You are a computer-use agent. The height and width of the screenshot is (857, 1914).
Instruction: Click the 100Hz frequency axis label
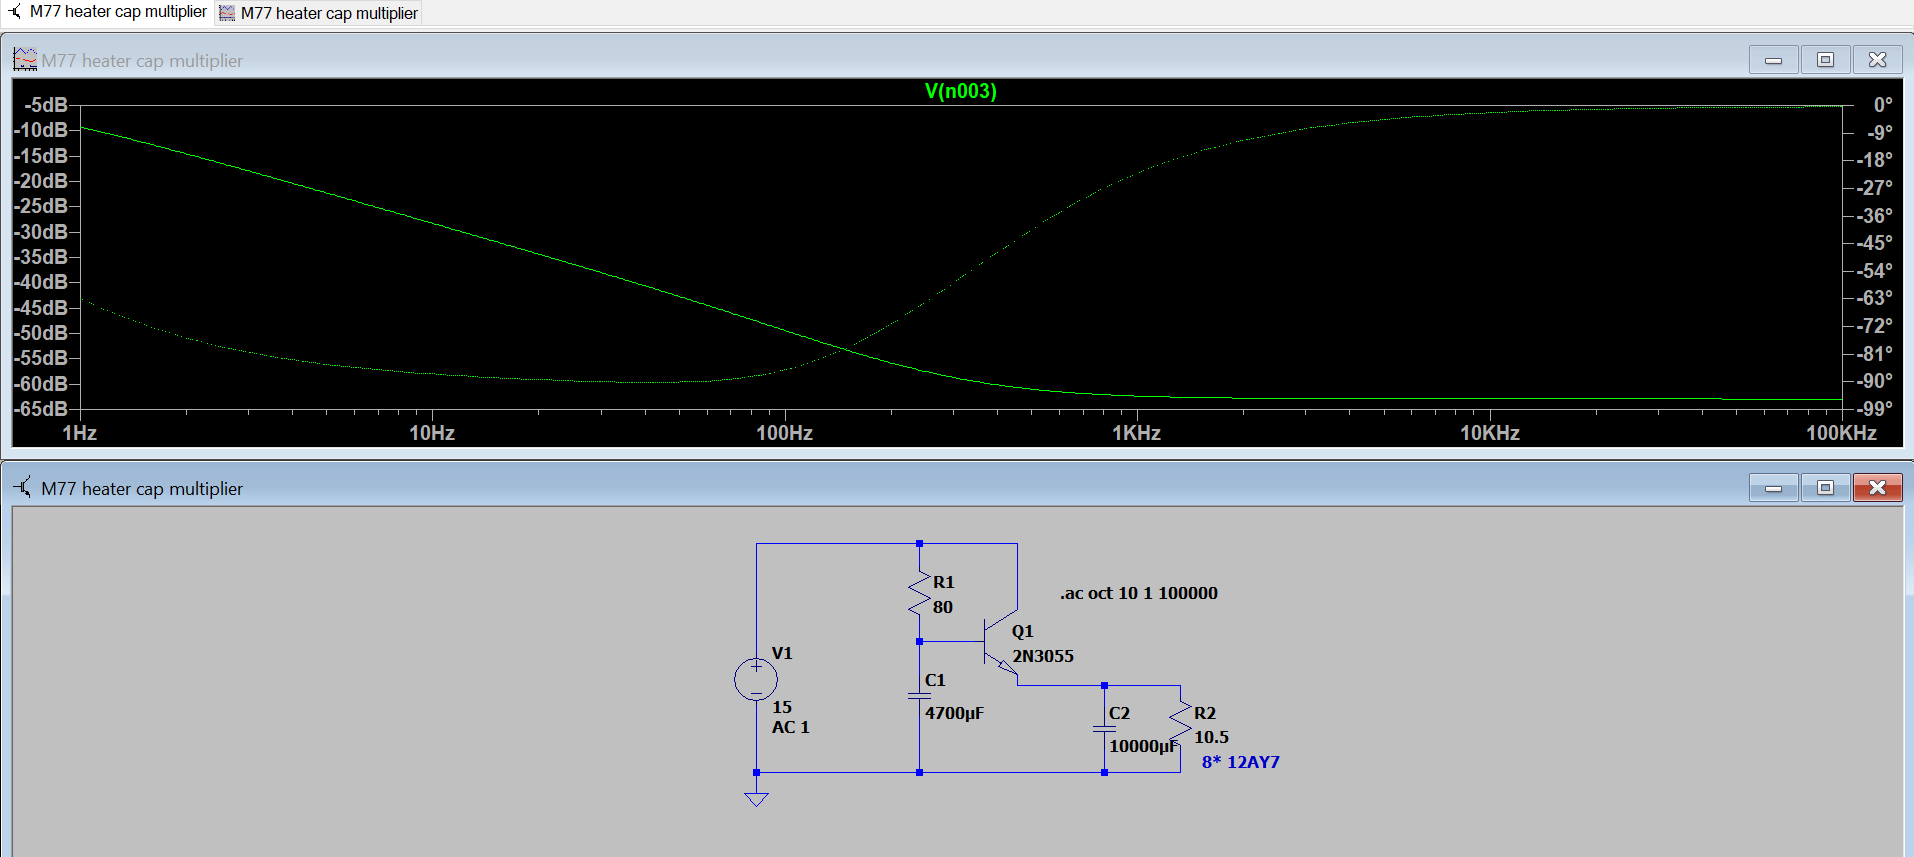[784, 433]
